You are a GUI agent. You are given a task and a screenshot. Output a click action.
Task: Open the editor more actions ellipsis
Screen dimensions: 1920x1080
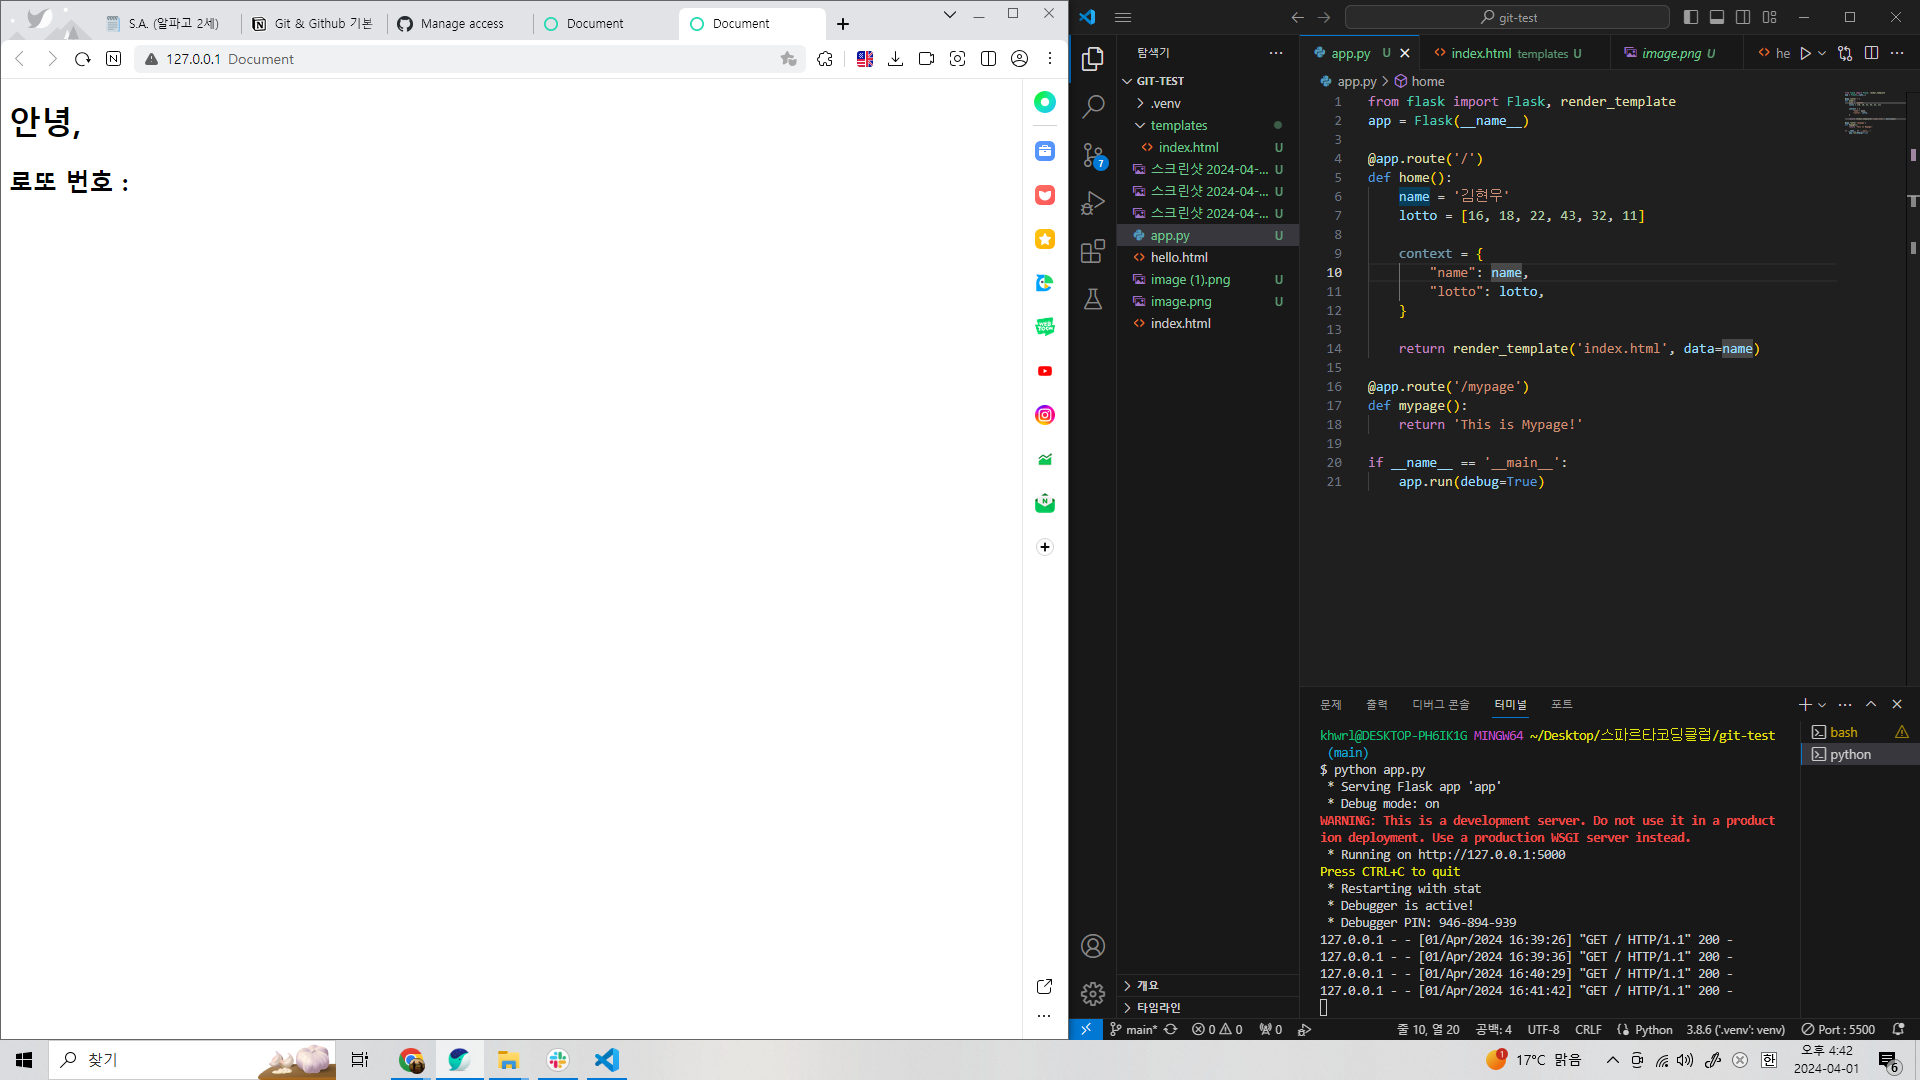(x=1897, y=53)
